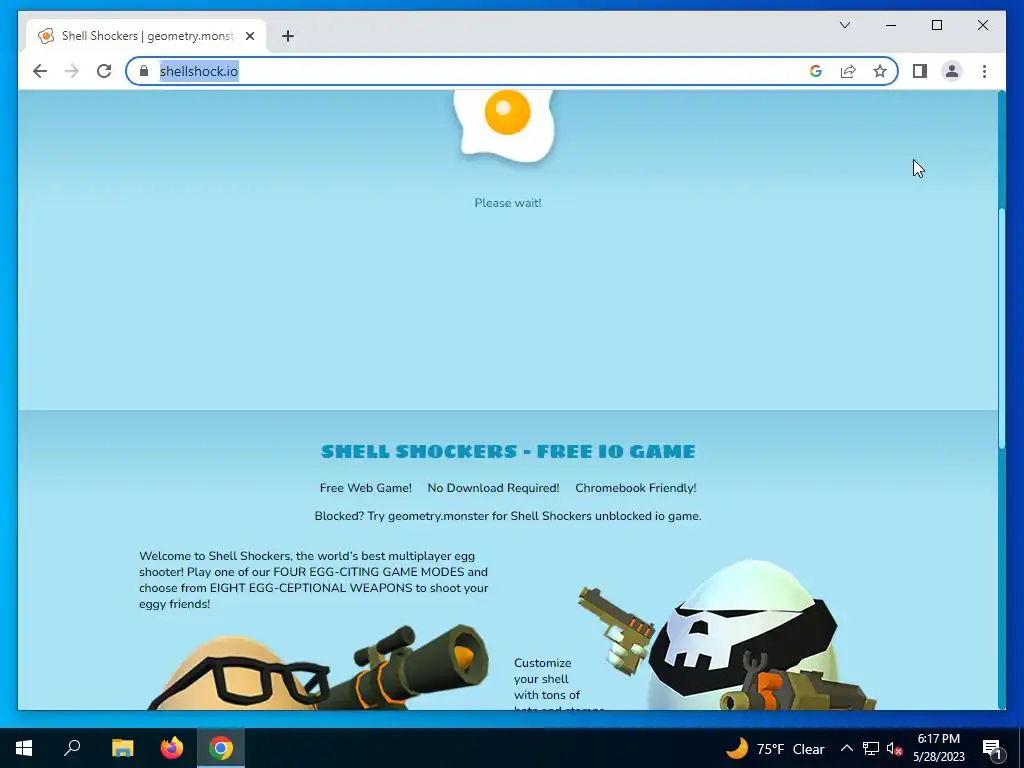Show hidden system tray icons
This screenshot has height=768, width=1024.
click(x=846, y=748)
